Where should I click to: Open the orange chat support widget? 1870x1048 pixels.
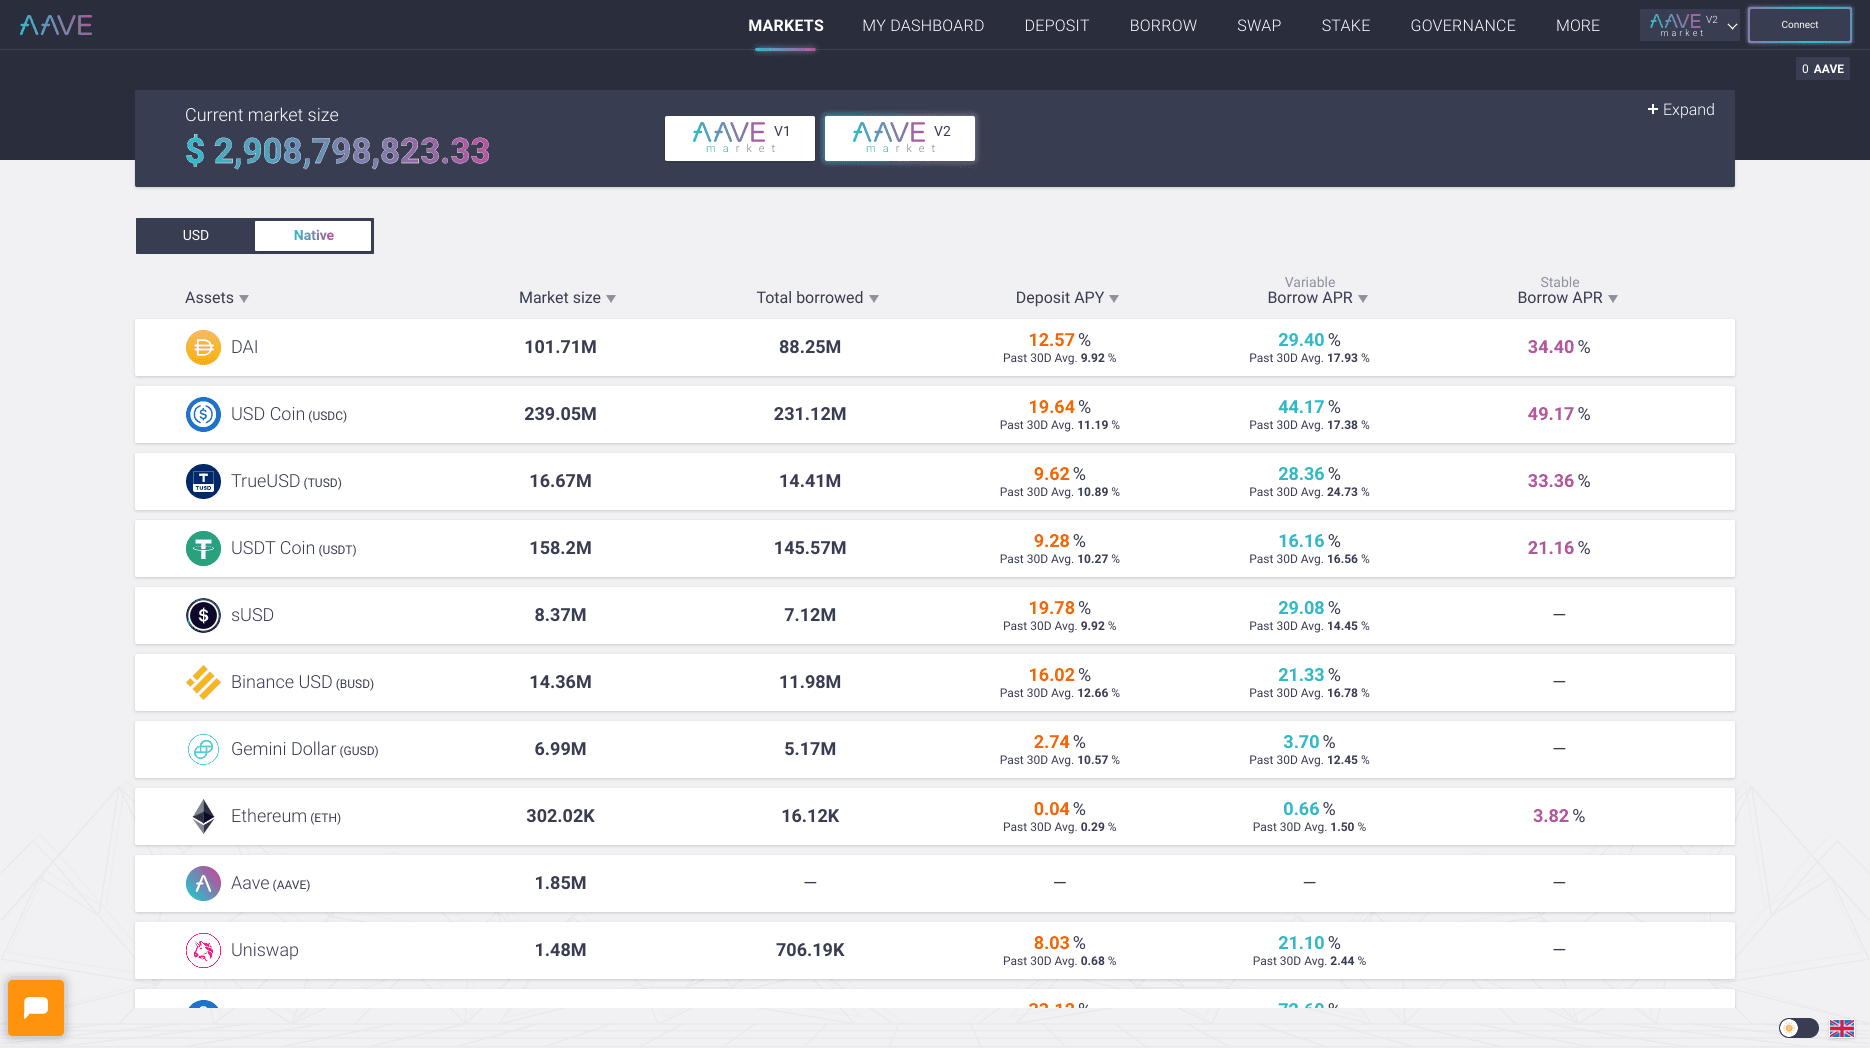pyautogui.click(x=36, y=1007)
